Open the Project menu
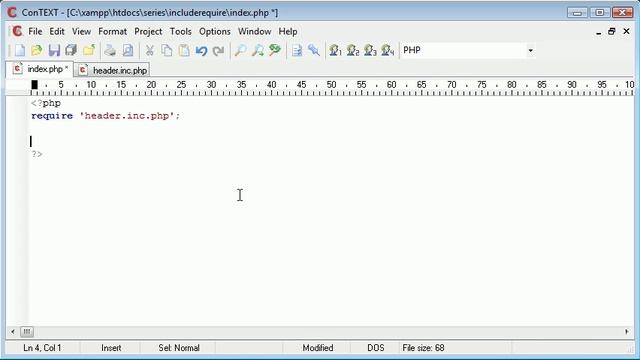640x360 pixels. coord(148,31)
